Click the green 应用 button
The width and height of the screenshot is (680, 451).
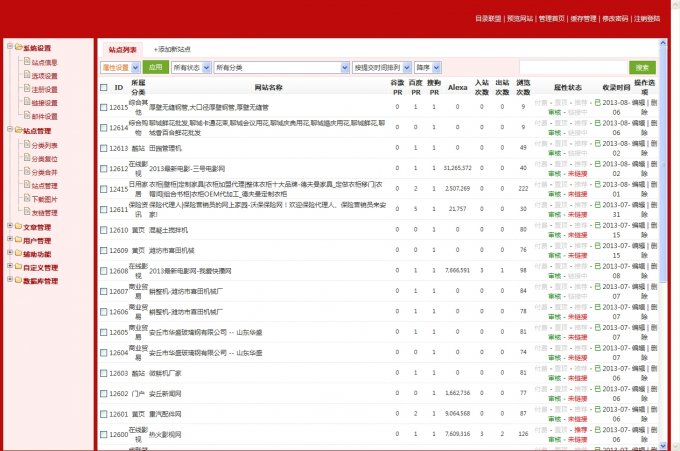(155, 67)
